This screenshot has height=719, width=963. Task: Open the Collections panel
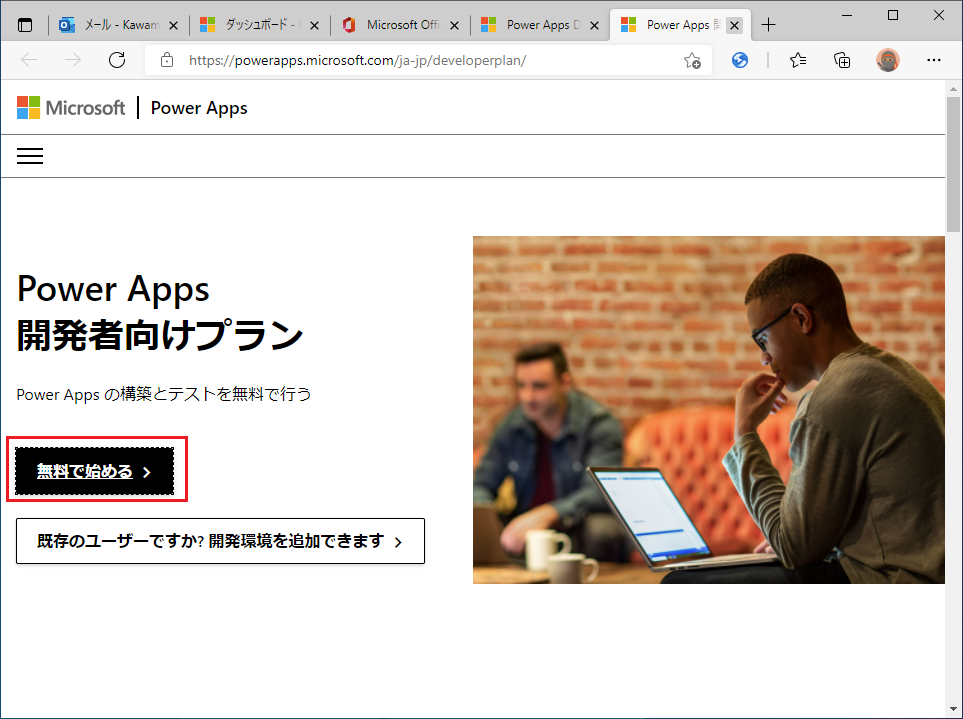(x=842, y=60)
